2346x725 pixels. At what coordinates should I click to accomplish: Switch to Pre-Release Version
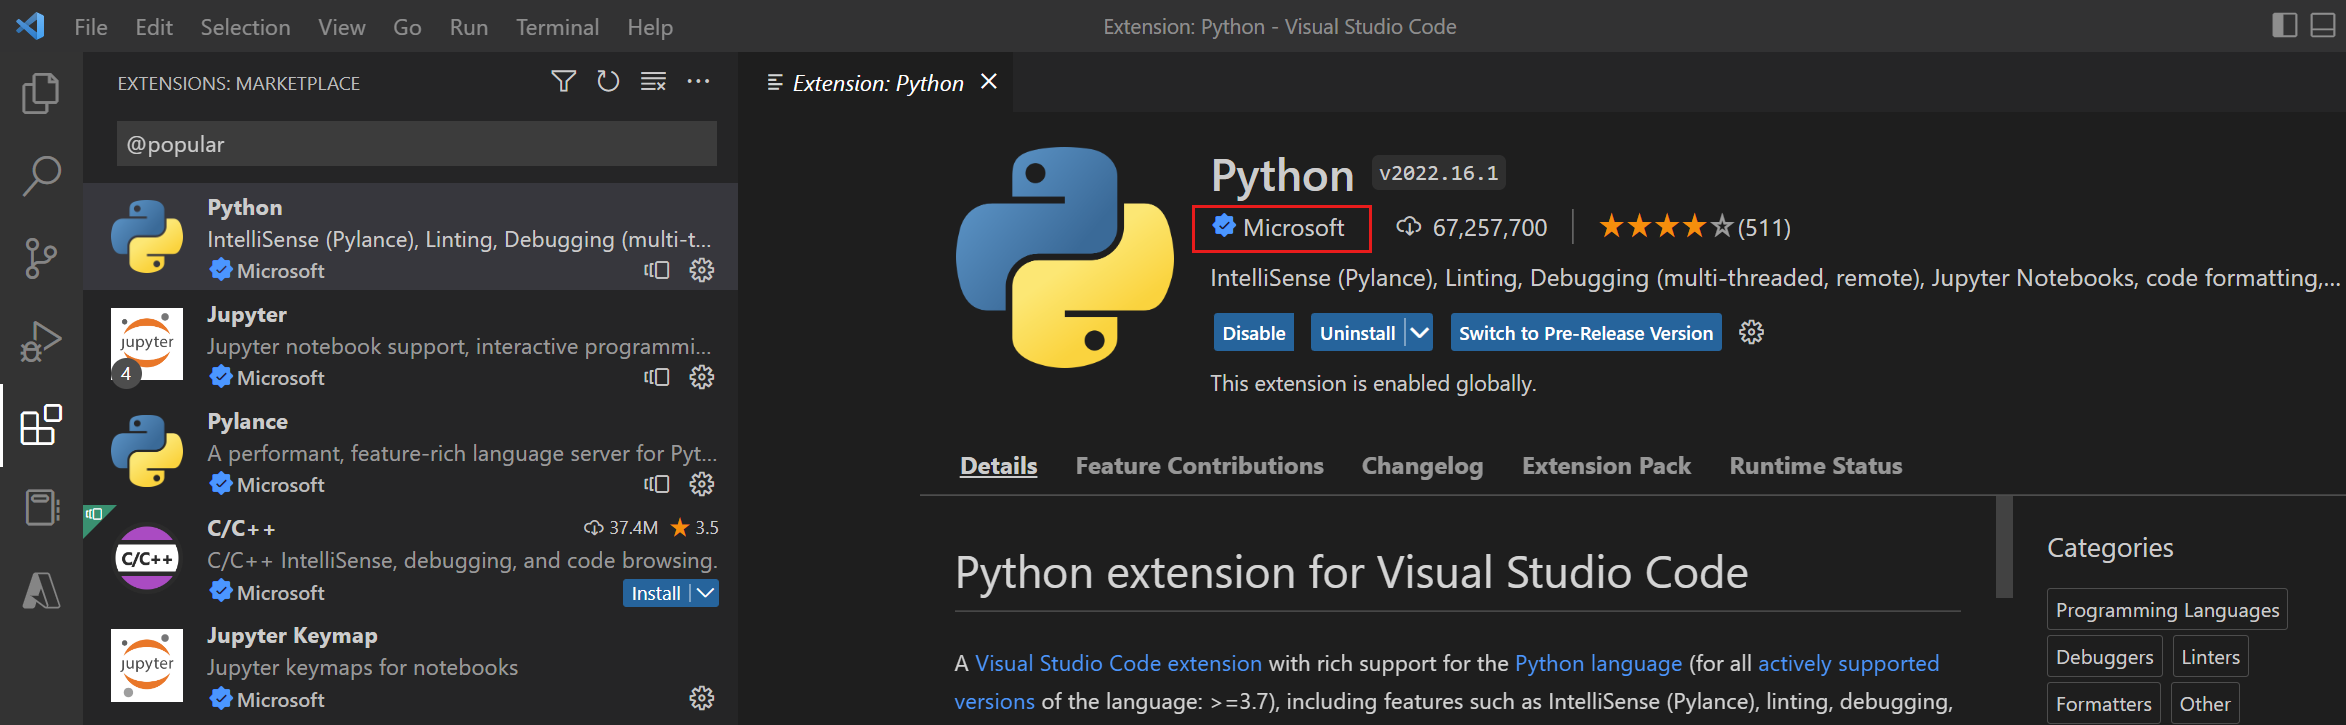(1586, 333)
